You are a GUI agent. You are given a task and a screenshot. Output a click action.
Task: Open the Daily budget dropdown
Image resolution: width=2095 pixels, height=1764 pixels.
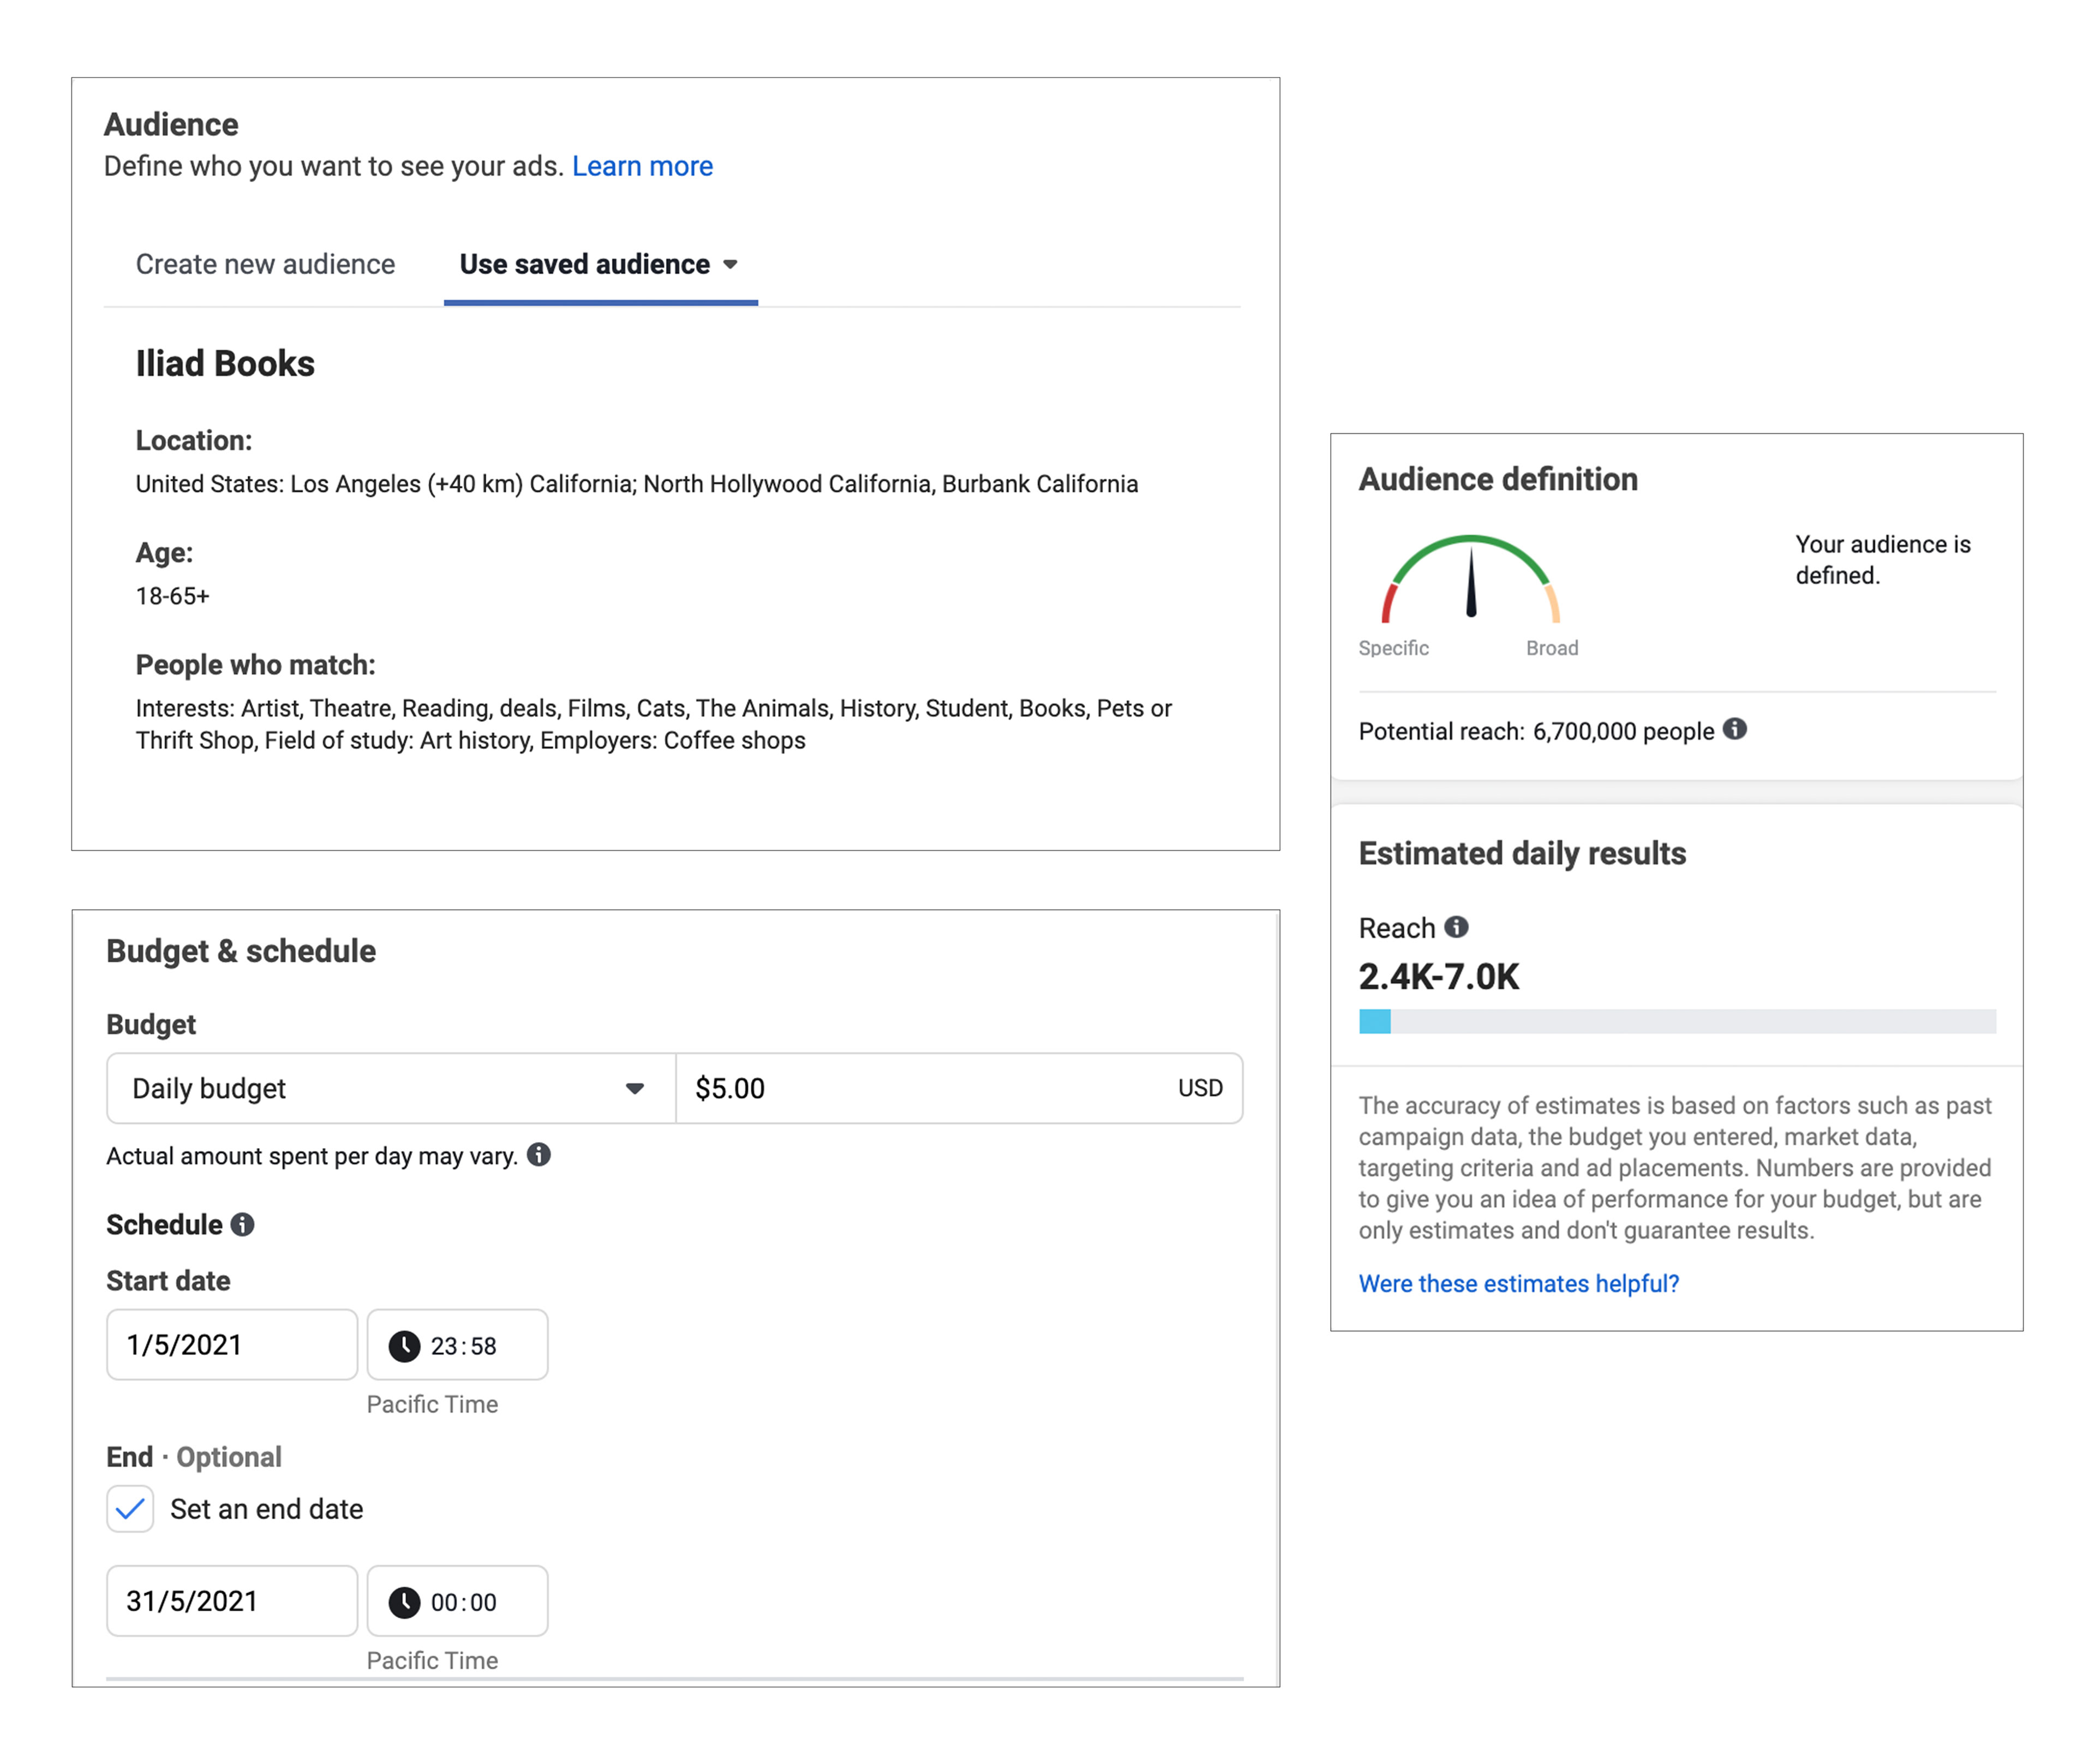click(391, 1088)
